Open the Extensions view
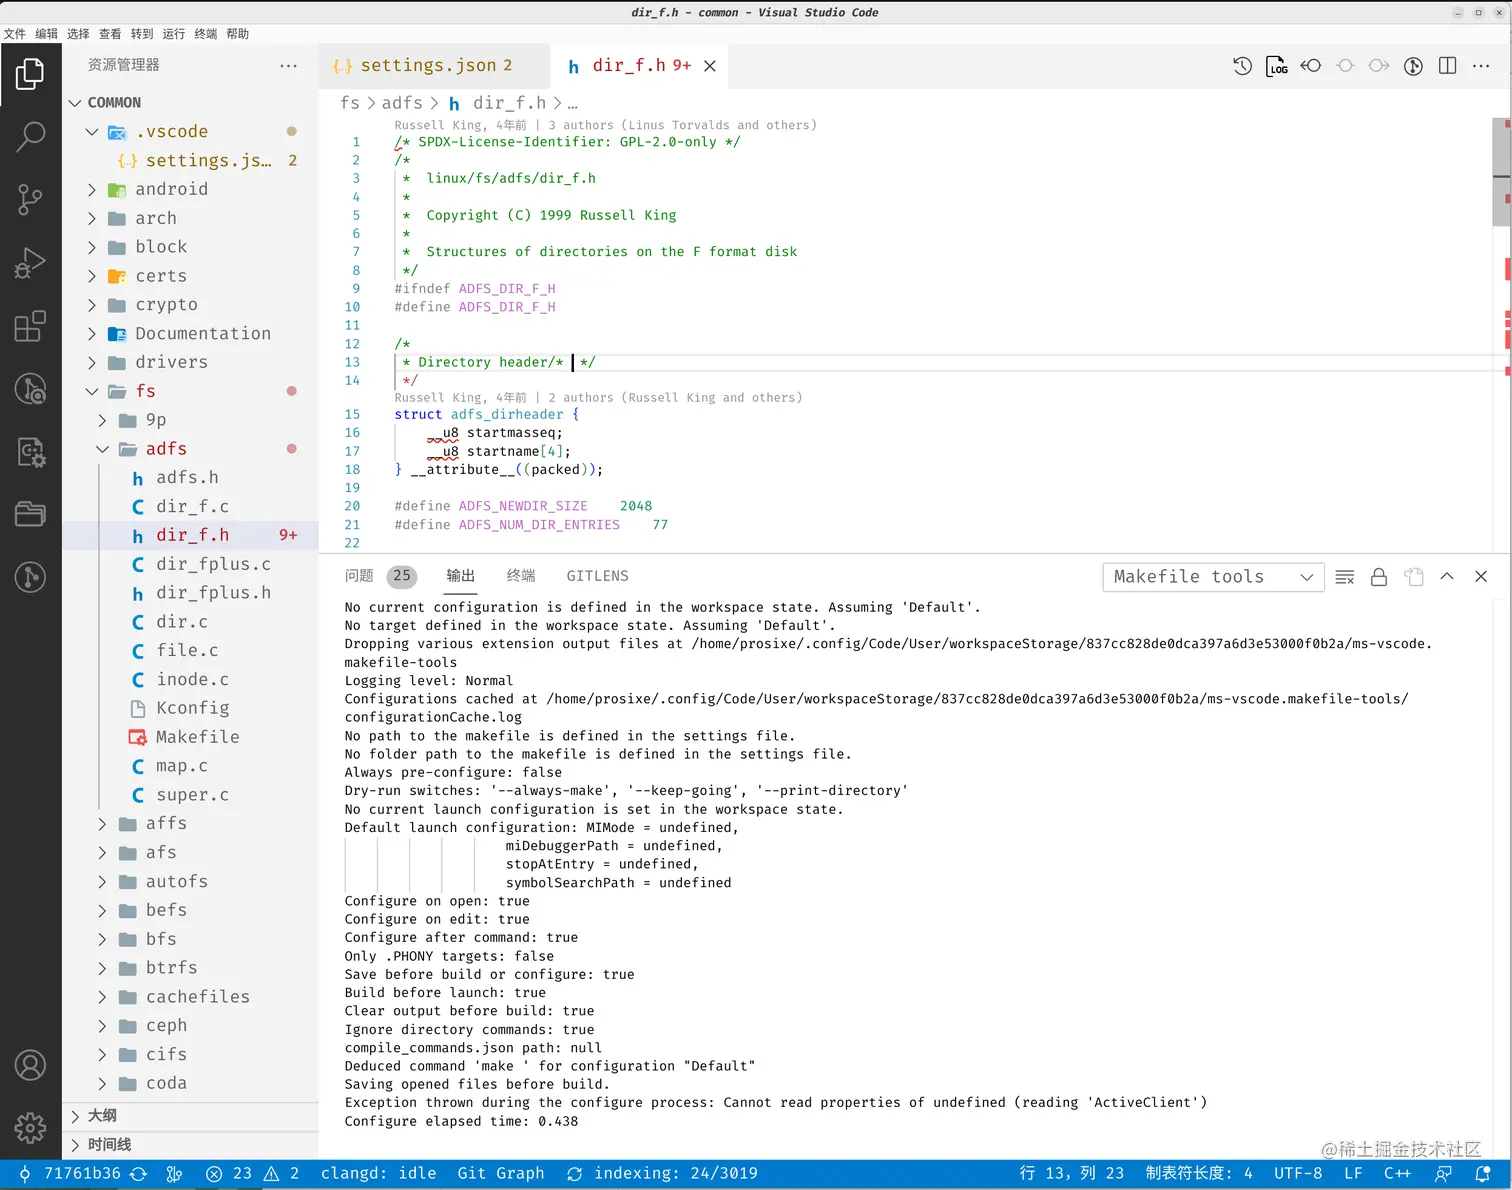1512x1190 pixels. (30, 326)
